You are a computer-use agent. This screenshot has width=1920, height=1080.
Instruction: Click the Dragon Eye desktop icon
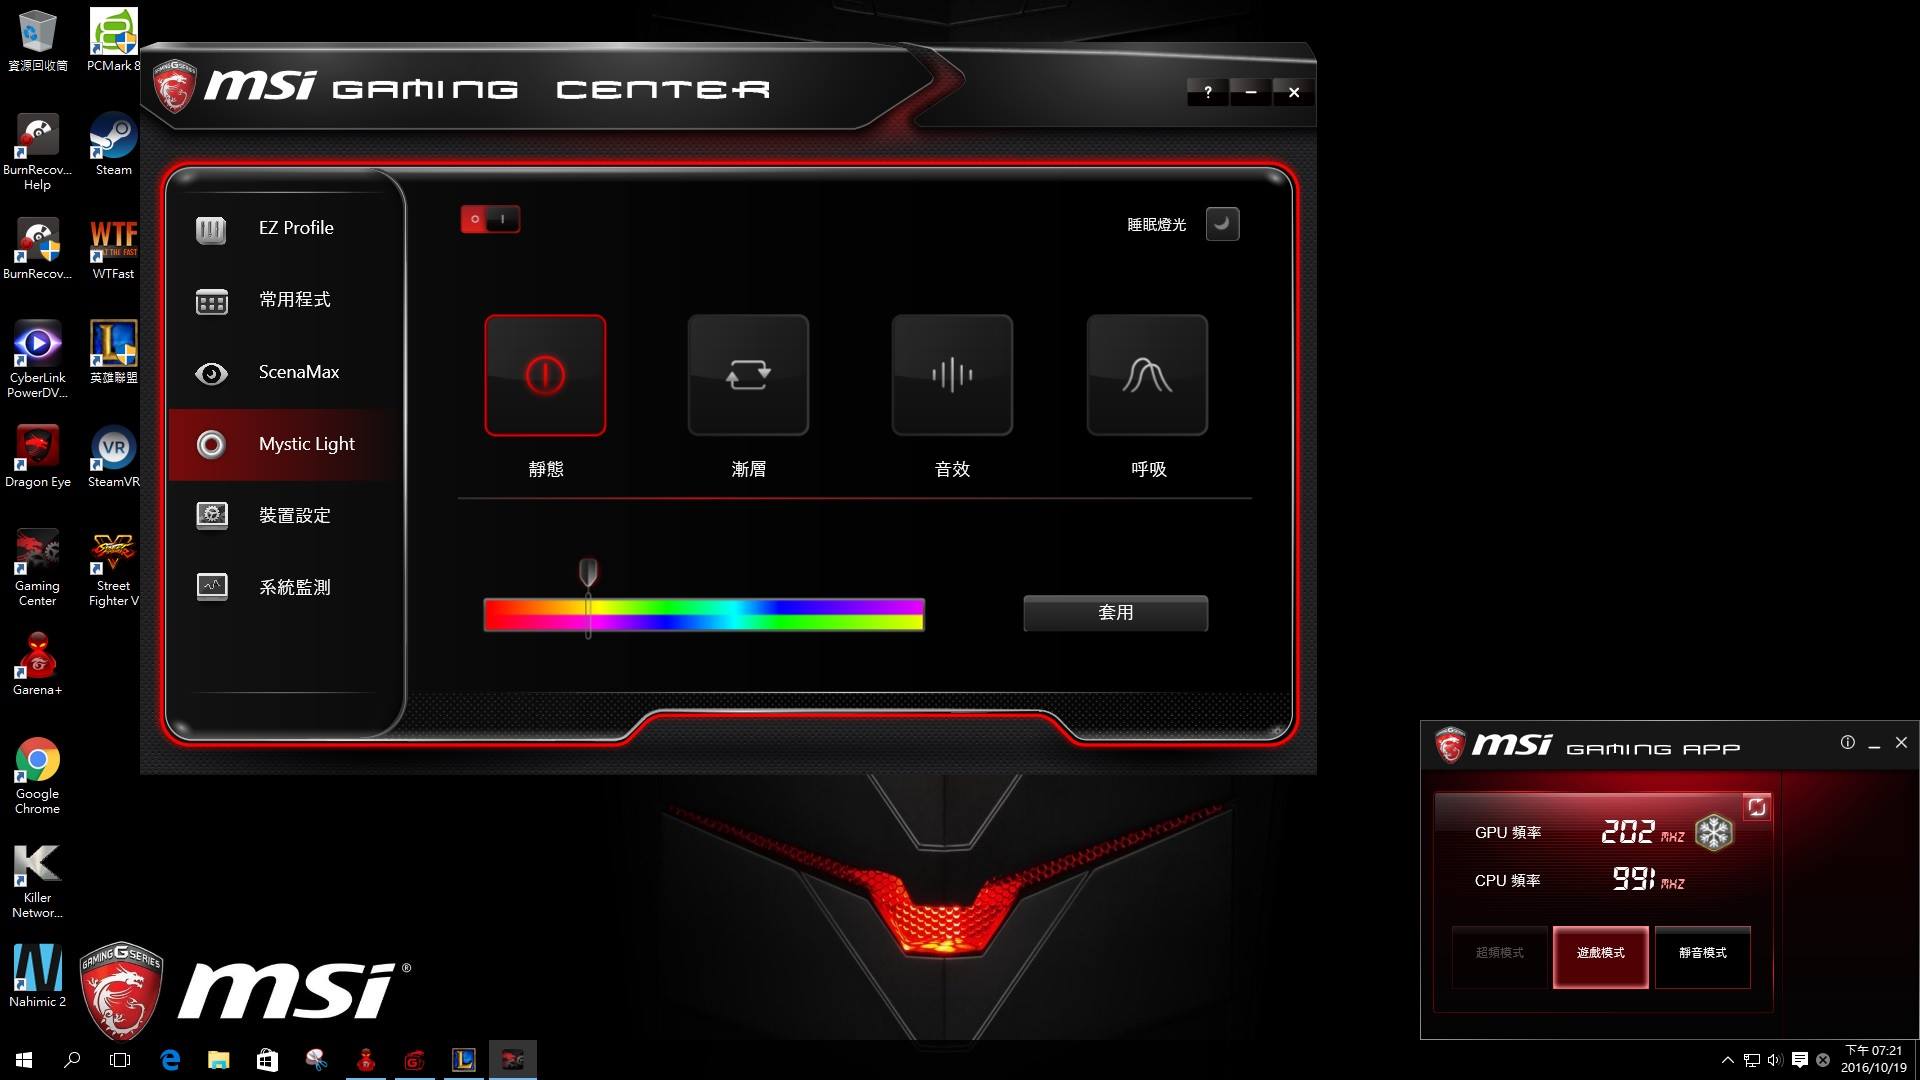tap(38, 457)
